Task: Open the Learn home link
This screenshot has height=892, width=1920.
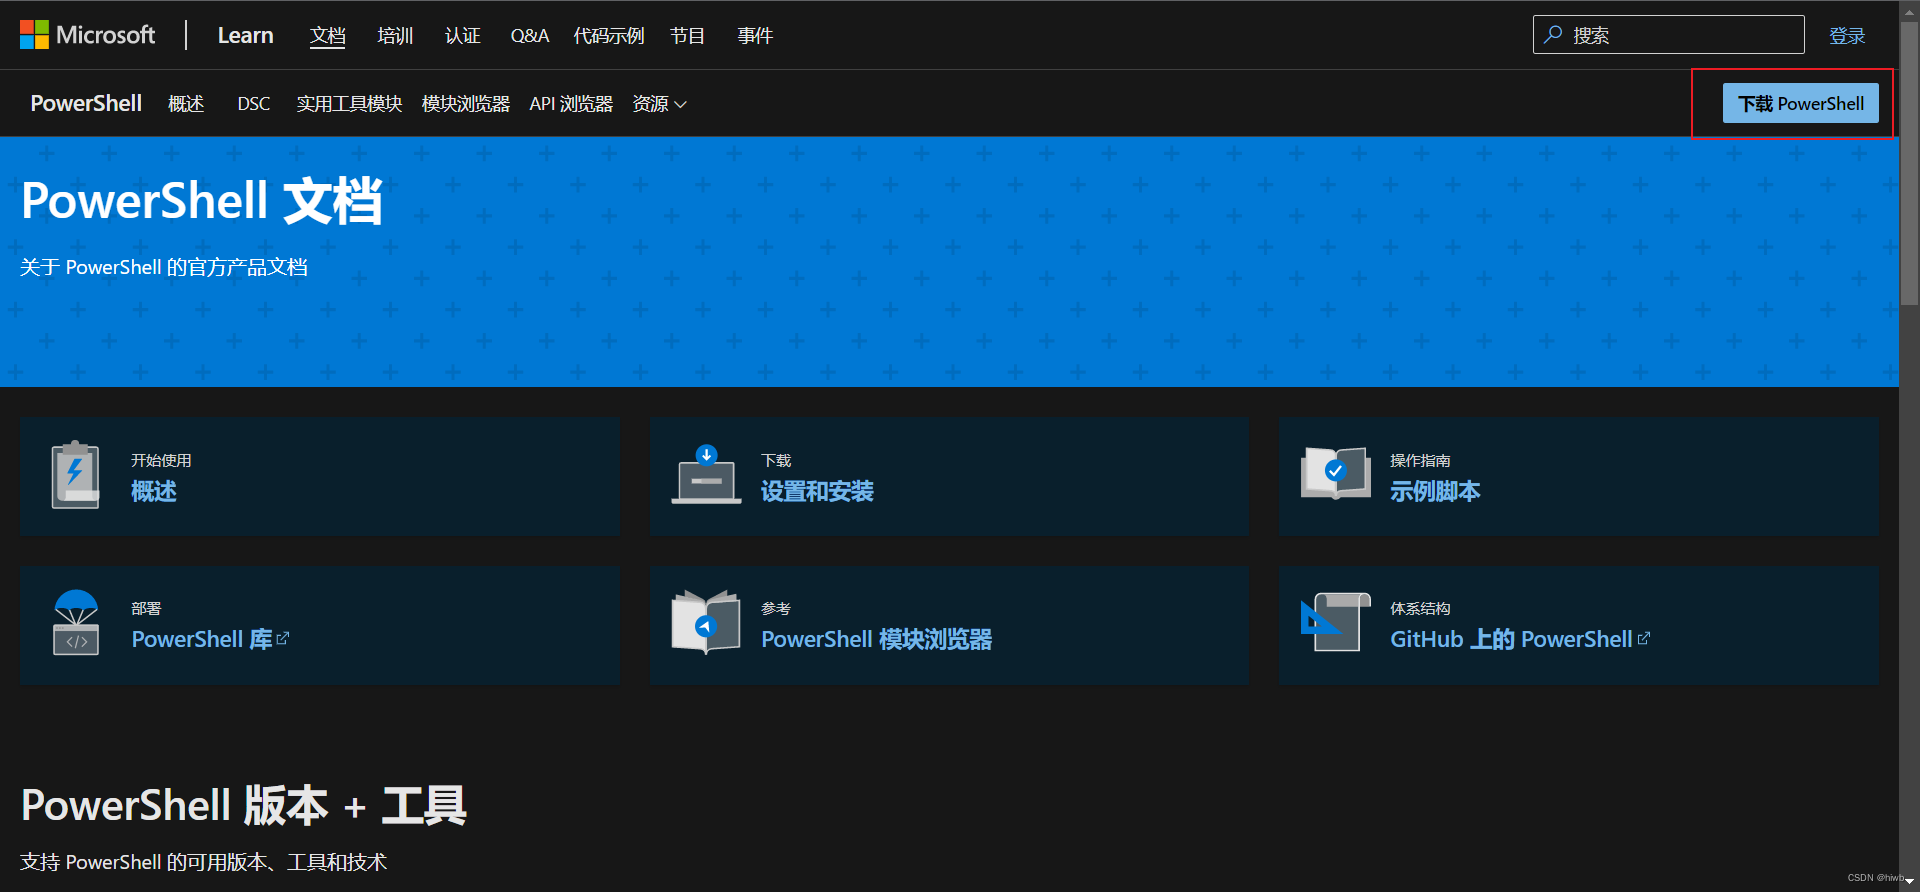Action: [x=245, y=35]
